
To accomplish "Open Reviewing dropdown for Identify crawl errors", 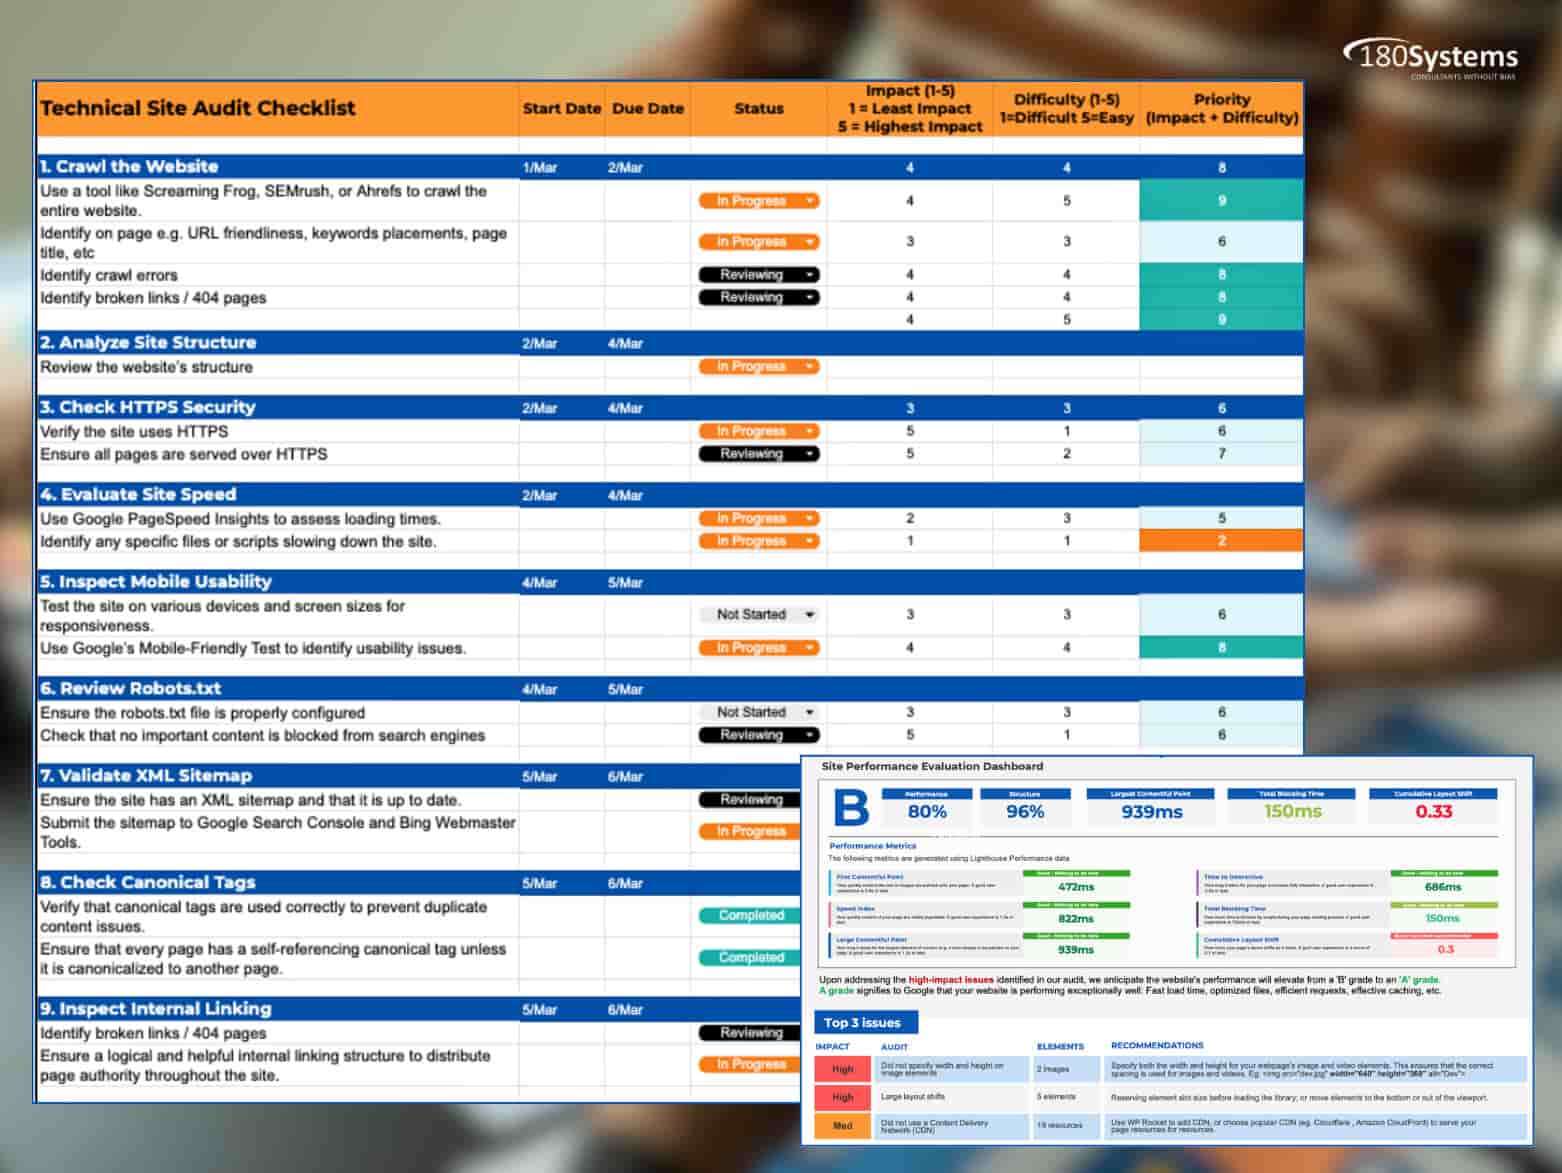I will (x=759, y=275).
